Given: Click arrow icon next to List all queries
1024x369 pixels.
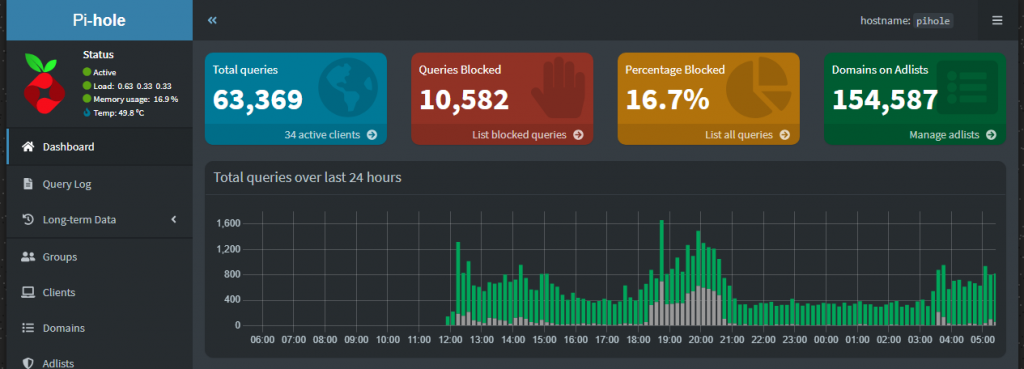Looking at the screenshot, I should 784,135.
